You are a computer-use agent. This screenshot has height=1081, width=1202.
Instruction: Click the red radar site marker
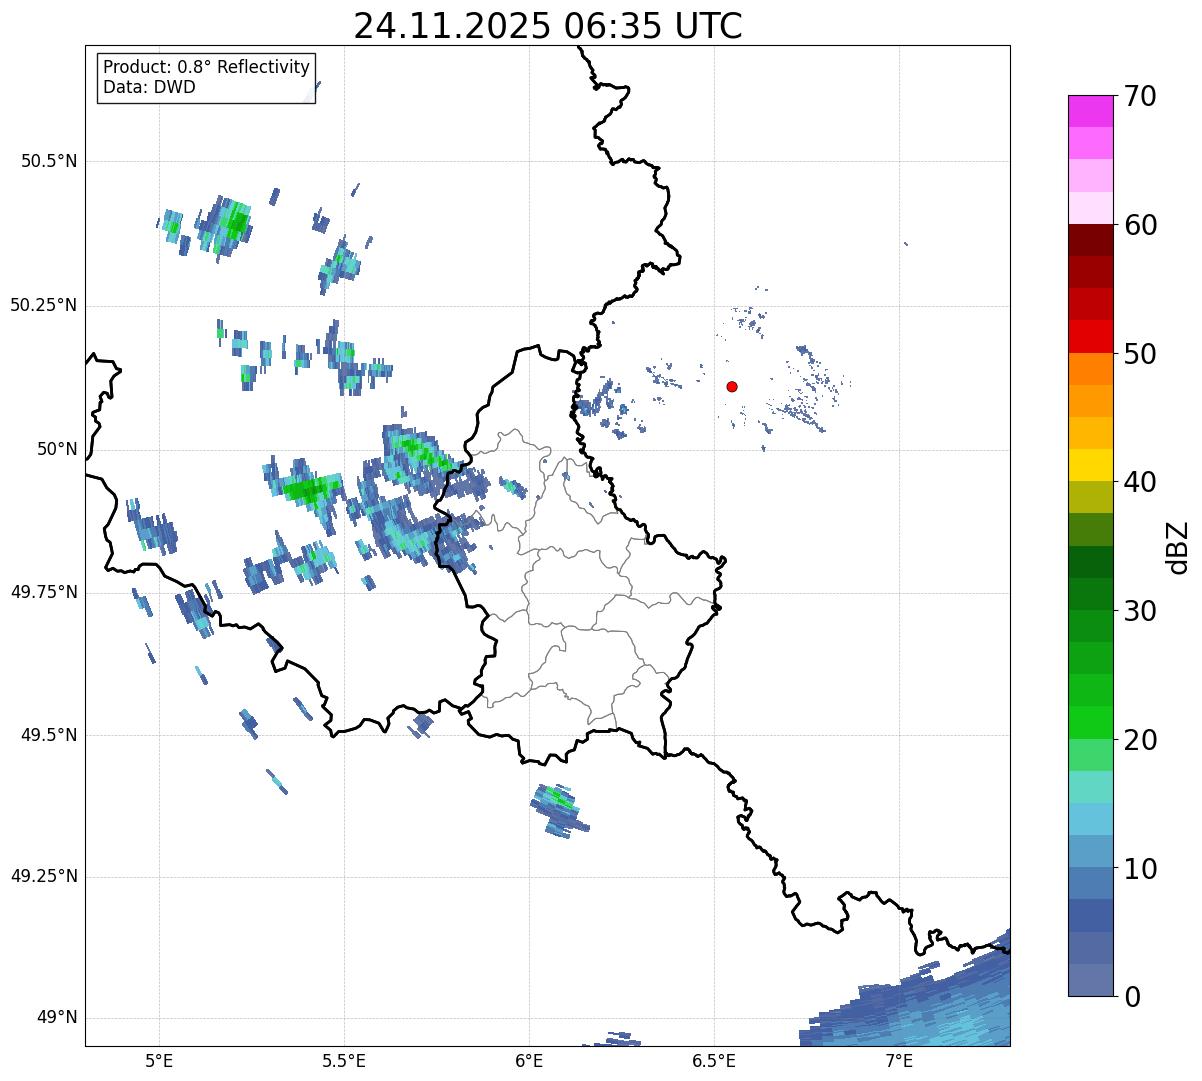pos(732,386)
